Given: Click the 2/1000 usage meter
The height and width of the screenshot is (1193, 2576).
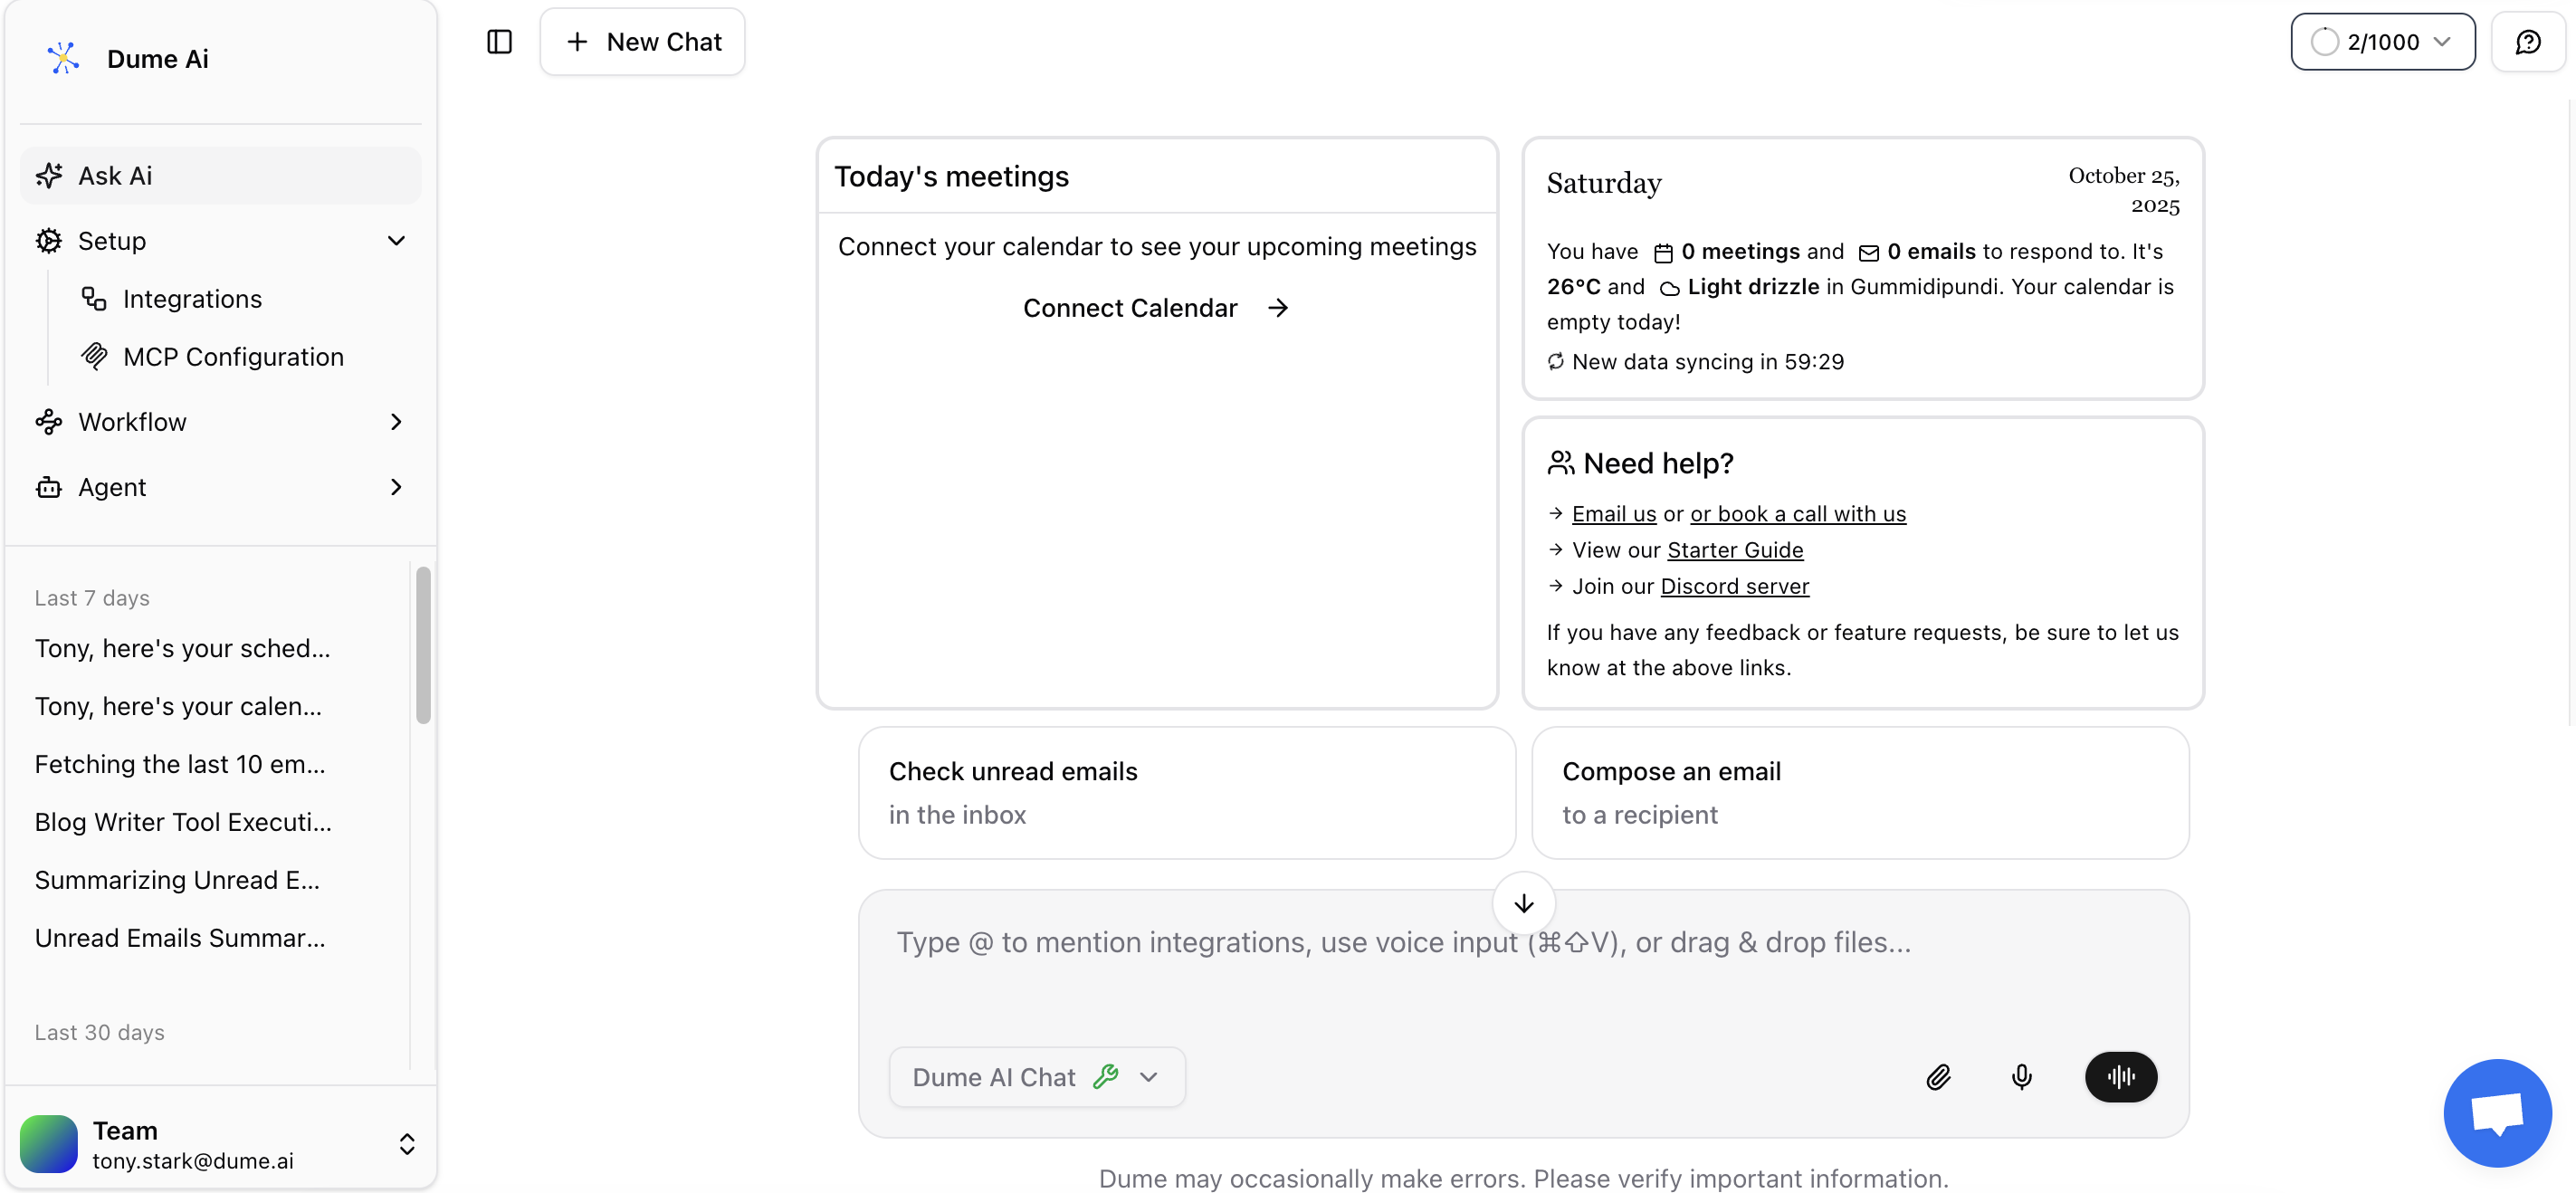Looking at the screenshot, I should pos(2383,41).
